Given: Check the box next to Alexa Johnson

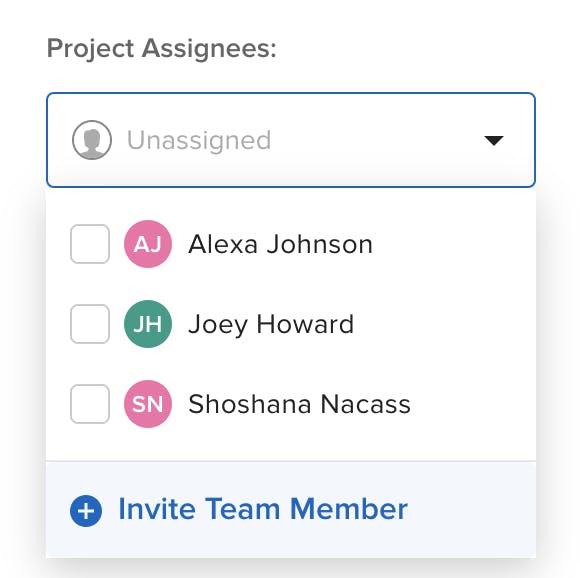Looking at the screenshot, I should coord(90,244).
